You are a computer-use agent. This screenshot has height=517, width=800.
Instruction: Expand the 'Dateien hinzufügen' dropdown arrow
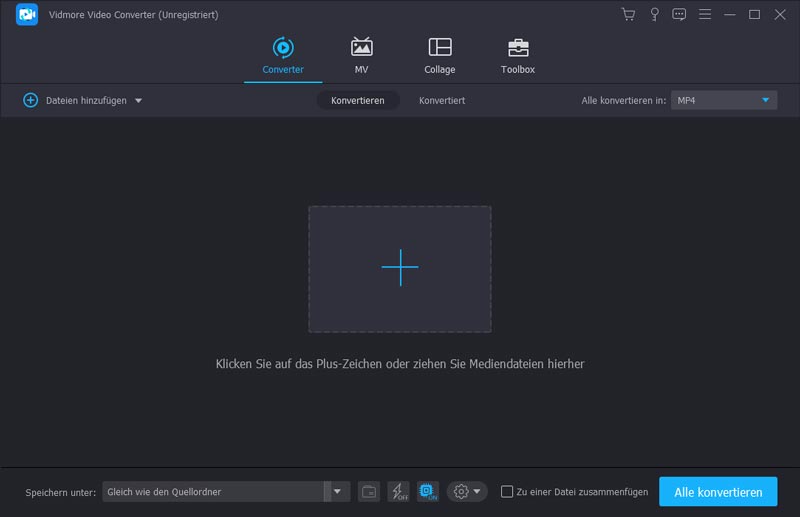pos(138,101)
